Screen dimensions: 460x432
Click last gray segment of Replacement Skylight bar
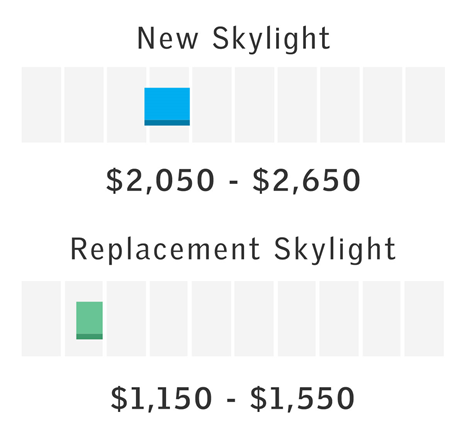(x=424, y=319)
